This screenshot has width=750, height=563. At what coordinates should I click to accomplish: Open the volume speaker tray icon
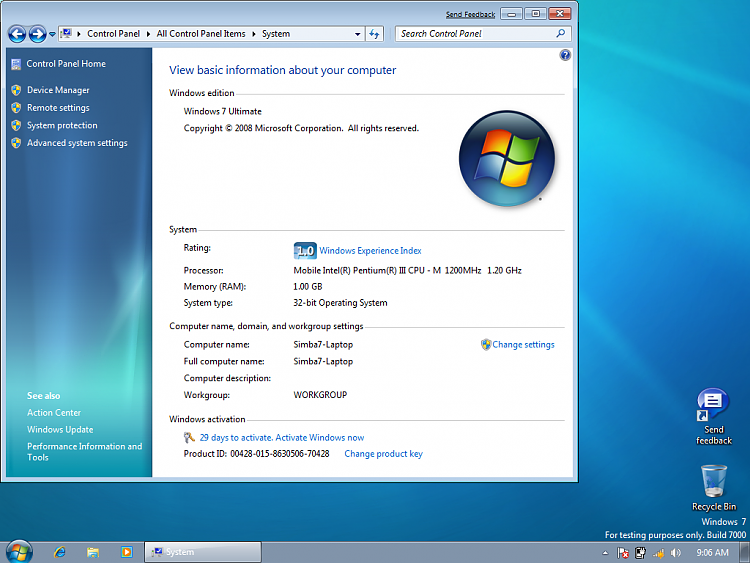coord(675,553)
